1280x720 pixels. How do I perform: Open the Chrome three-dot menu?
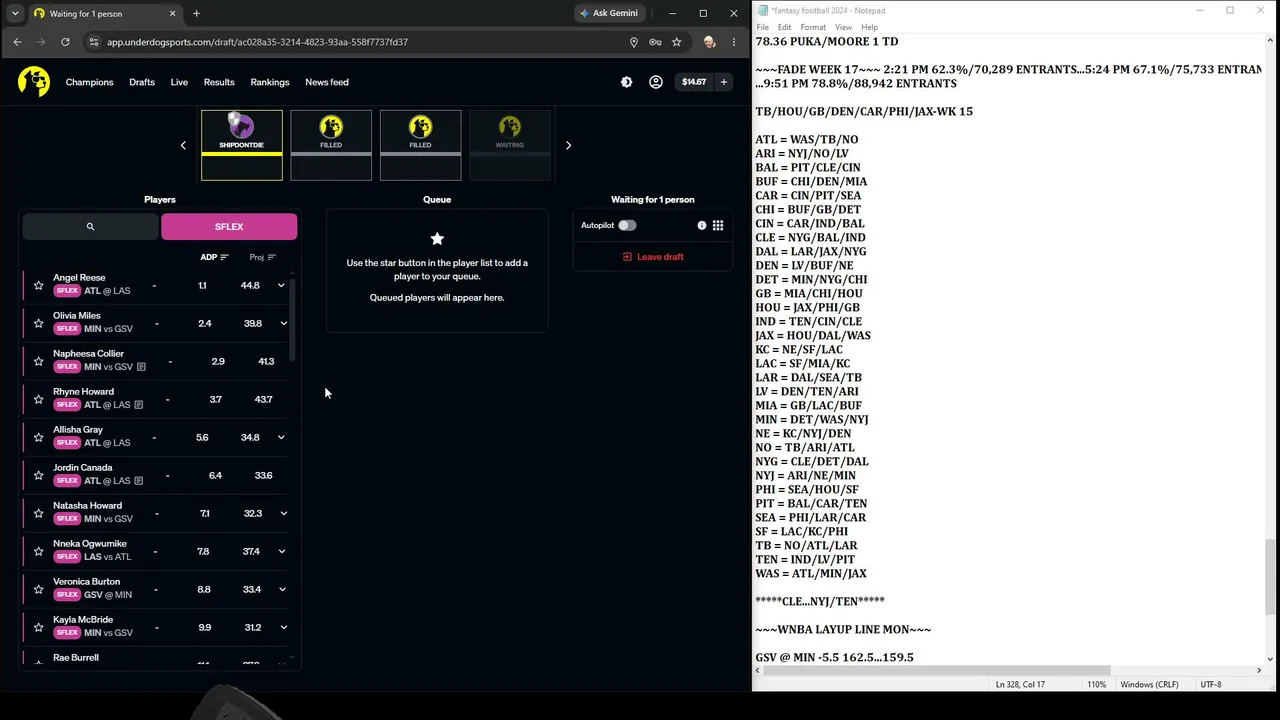coord(734,42)
